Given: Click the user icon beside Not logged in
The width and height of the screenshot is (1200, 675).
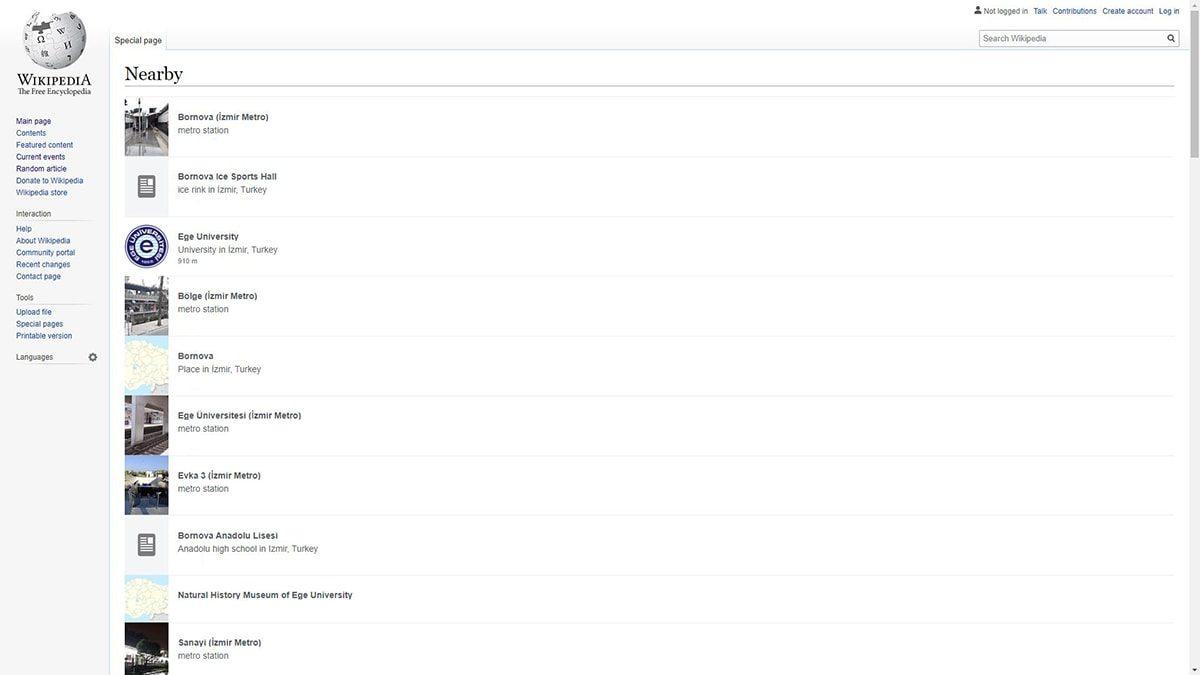Looking at the screenshot, I should 977,11.
